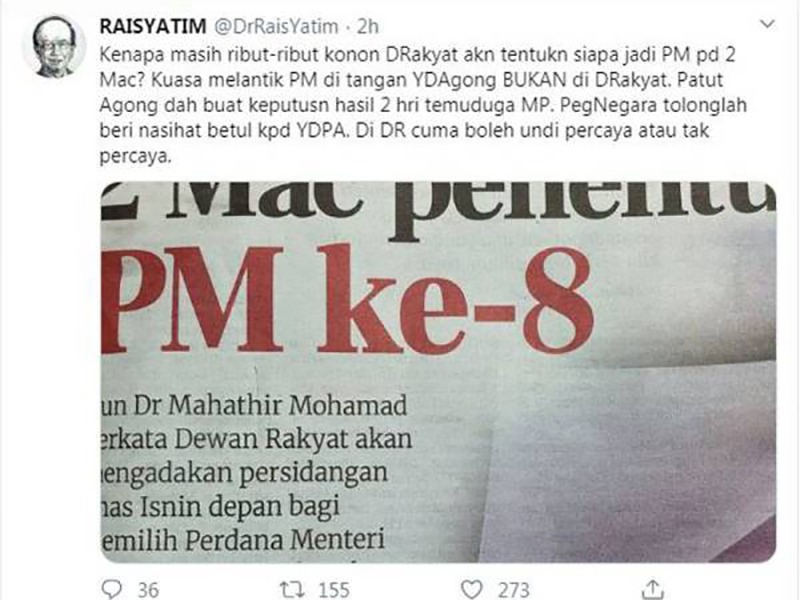Screen dimensions: 800x600
Task: Click the likes count 273
Action: click(x=514, y=590)
